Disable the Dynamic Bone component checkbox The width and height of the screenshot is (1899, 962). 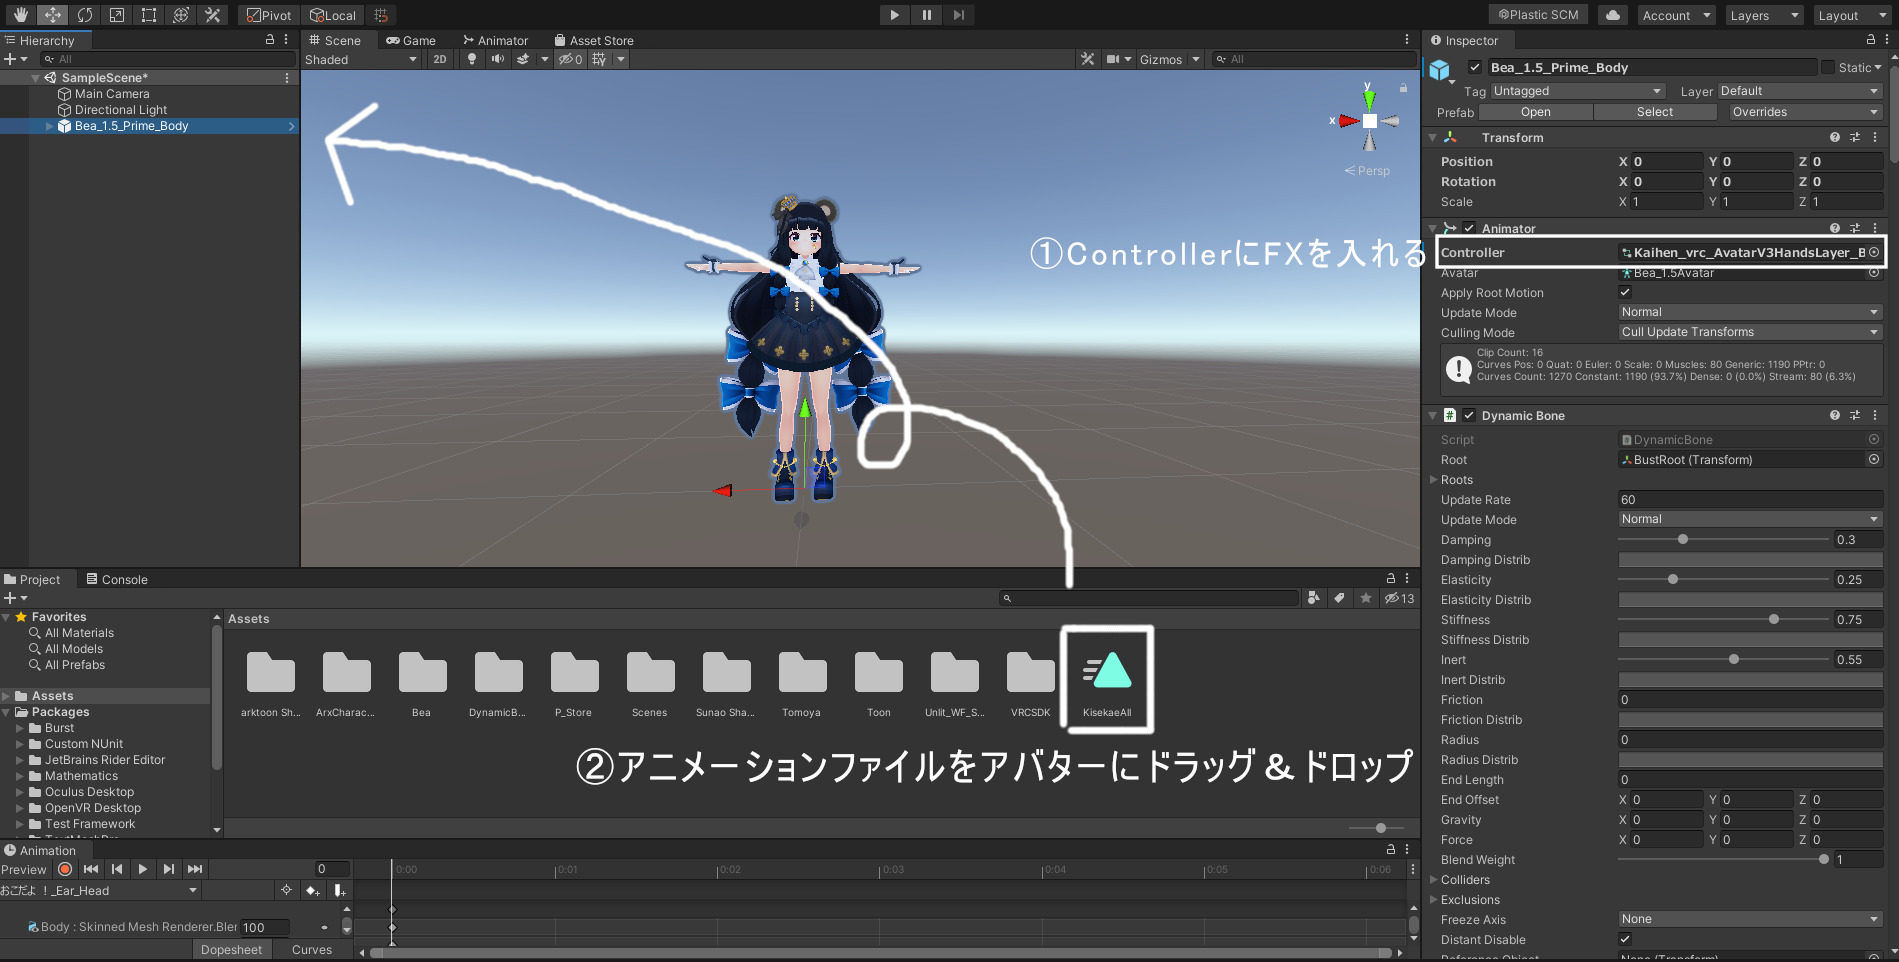(1469, 415)
